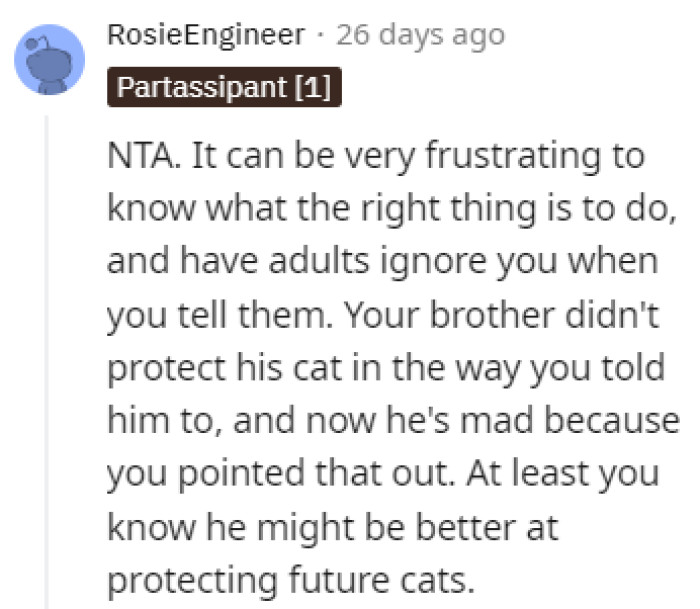This screenshot has width=700, height=609.
Task: Click the line "know he might be better at"
Action: (335, 523)
